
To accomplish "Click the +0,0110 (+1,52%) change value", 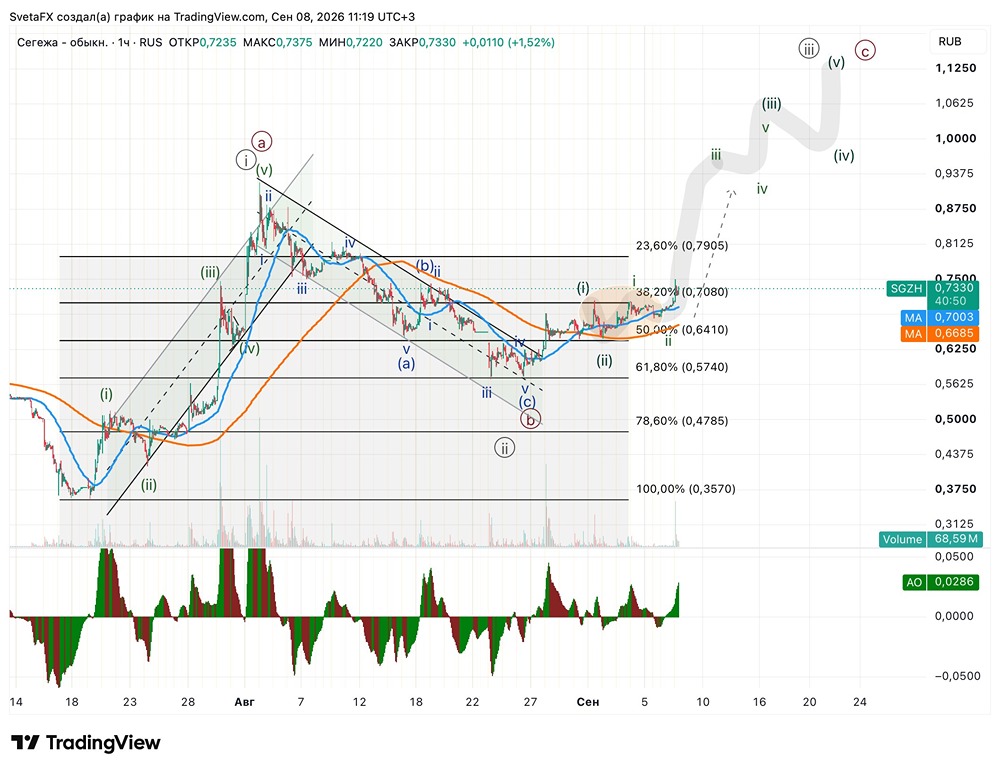I will click(508, 42).
